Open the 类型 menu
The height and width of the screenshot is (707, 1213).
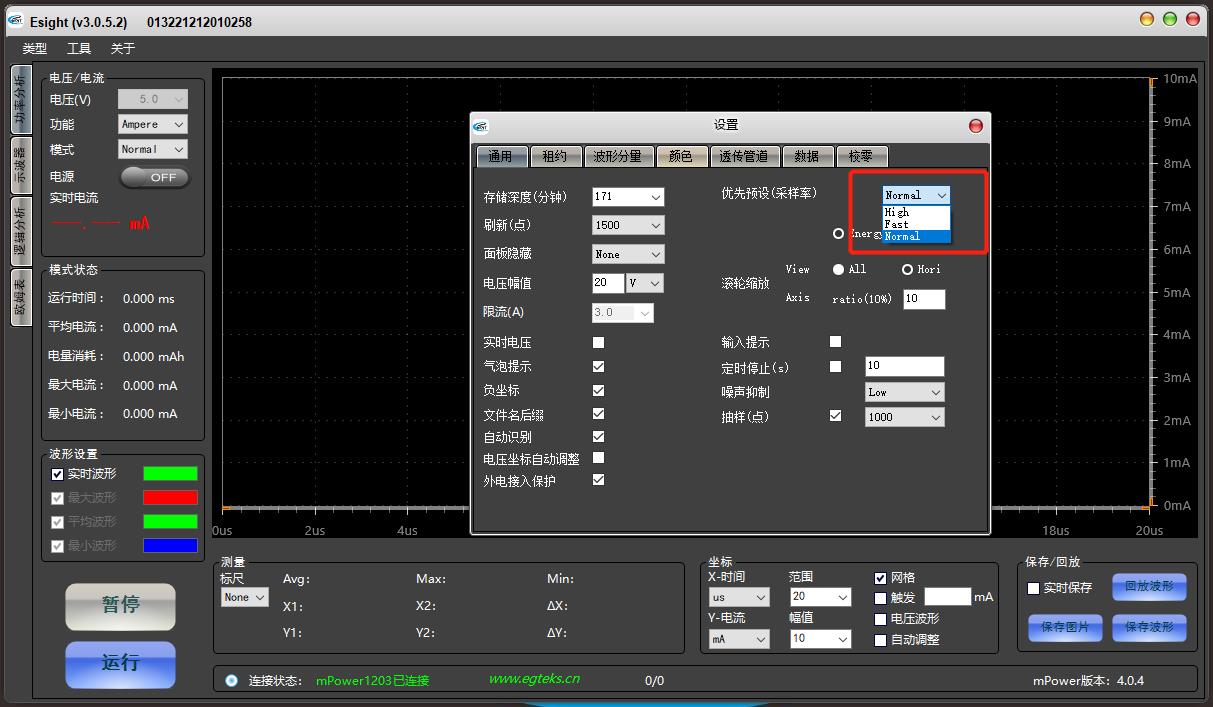(35, 48)
